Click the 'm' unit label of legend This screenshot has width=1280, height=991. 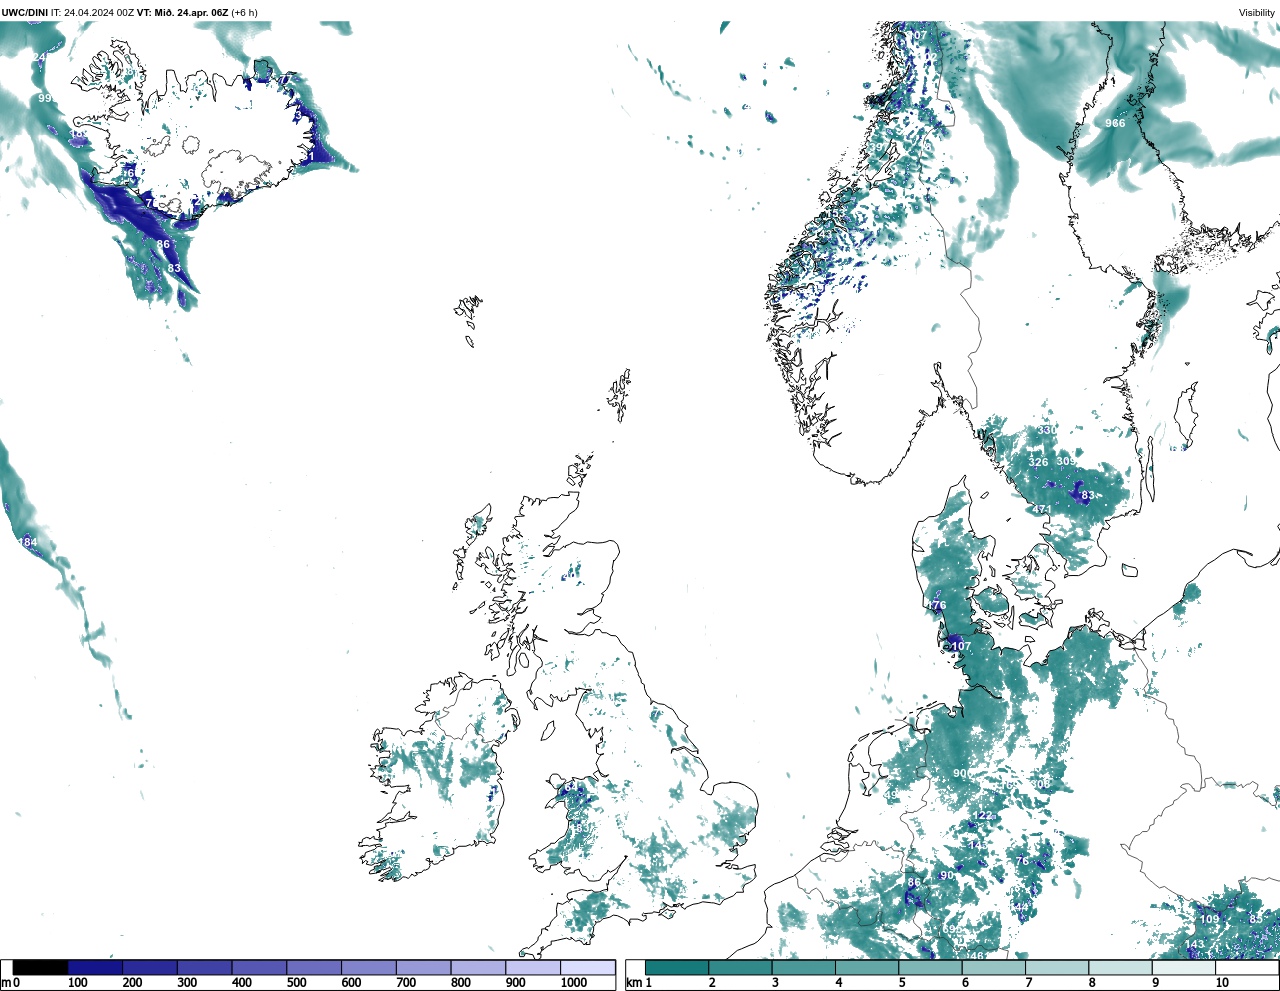[6, 983]
